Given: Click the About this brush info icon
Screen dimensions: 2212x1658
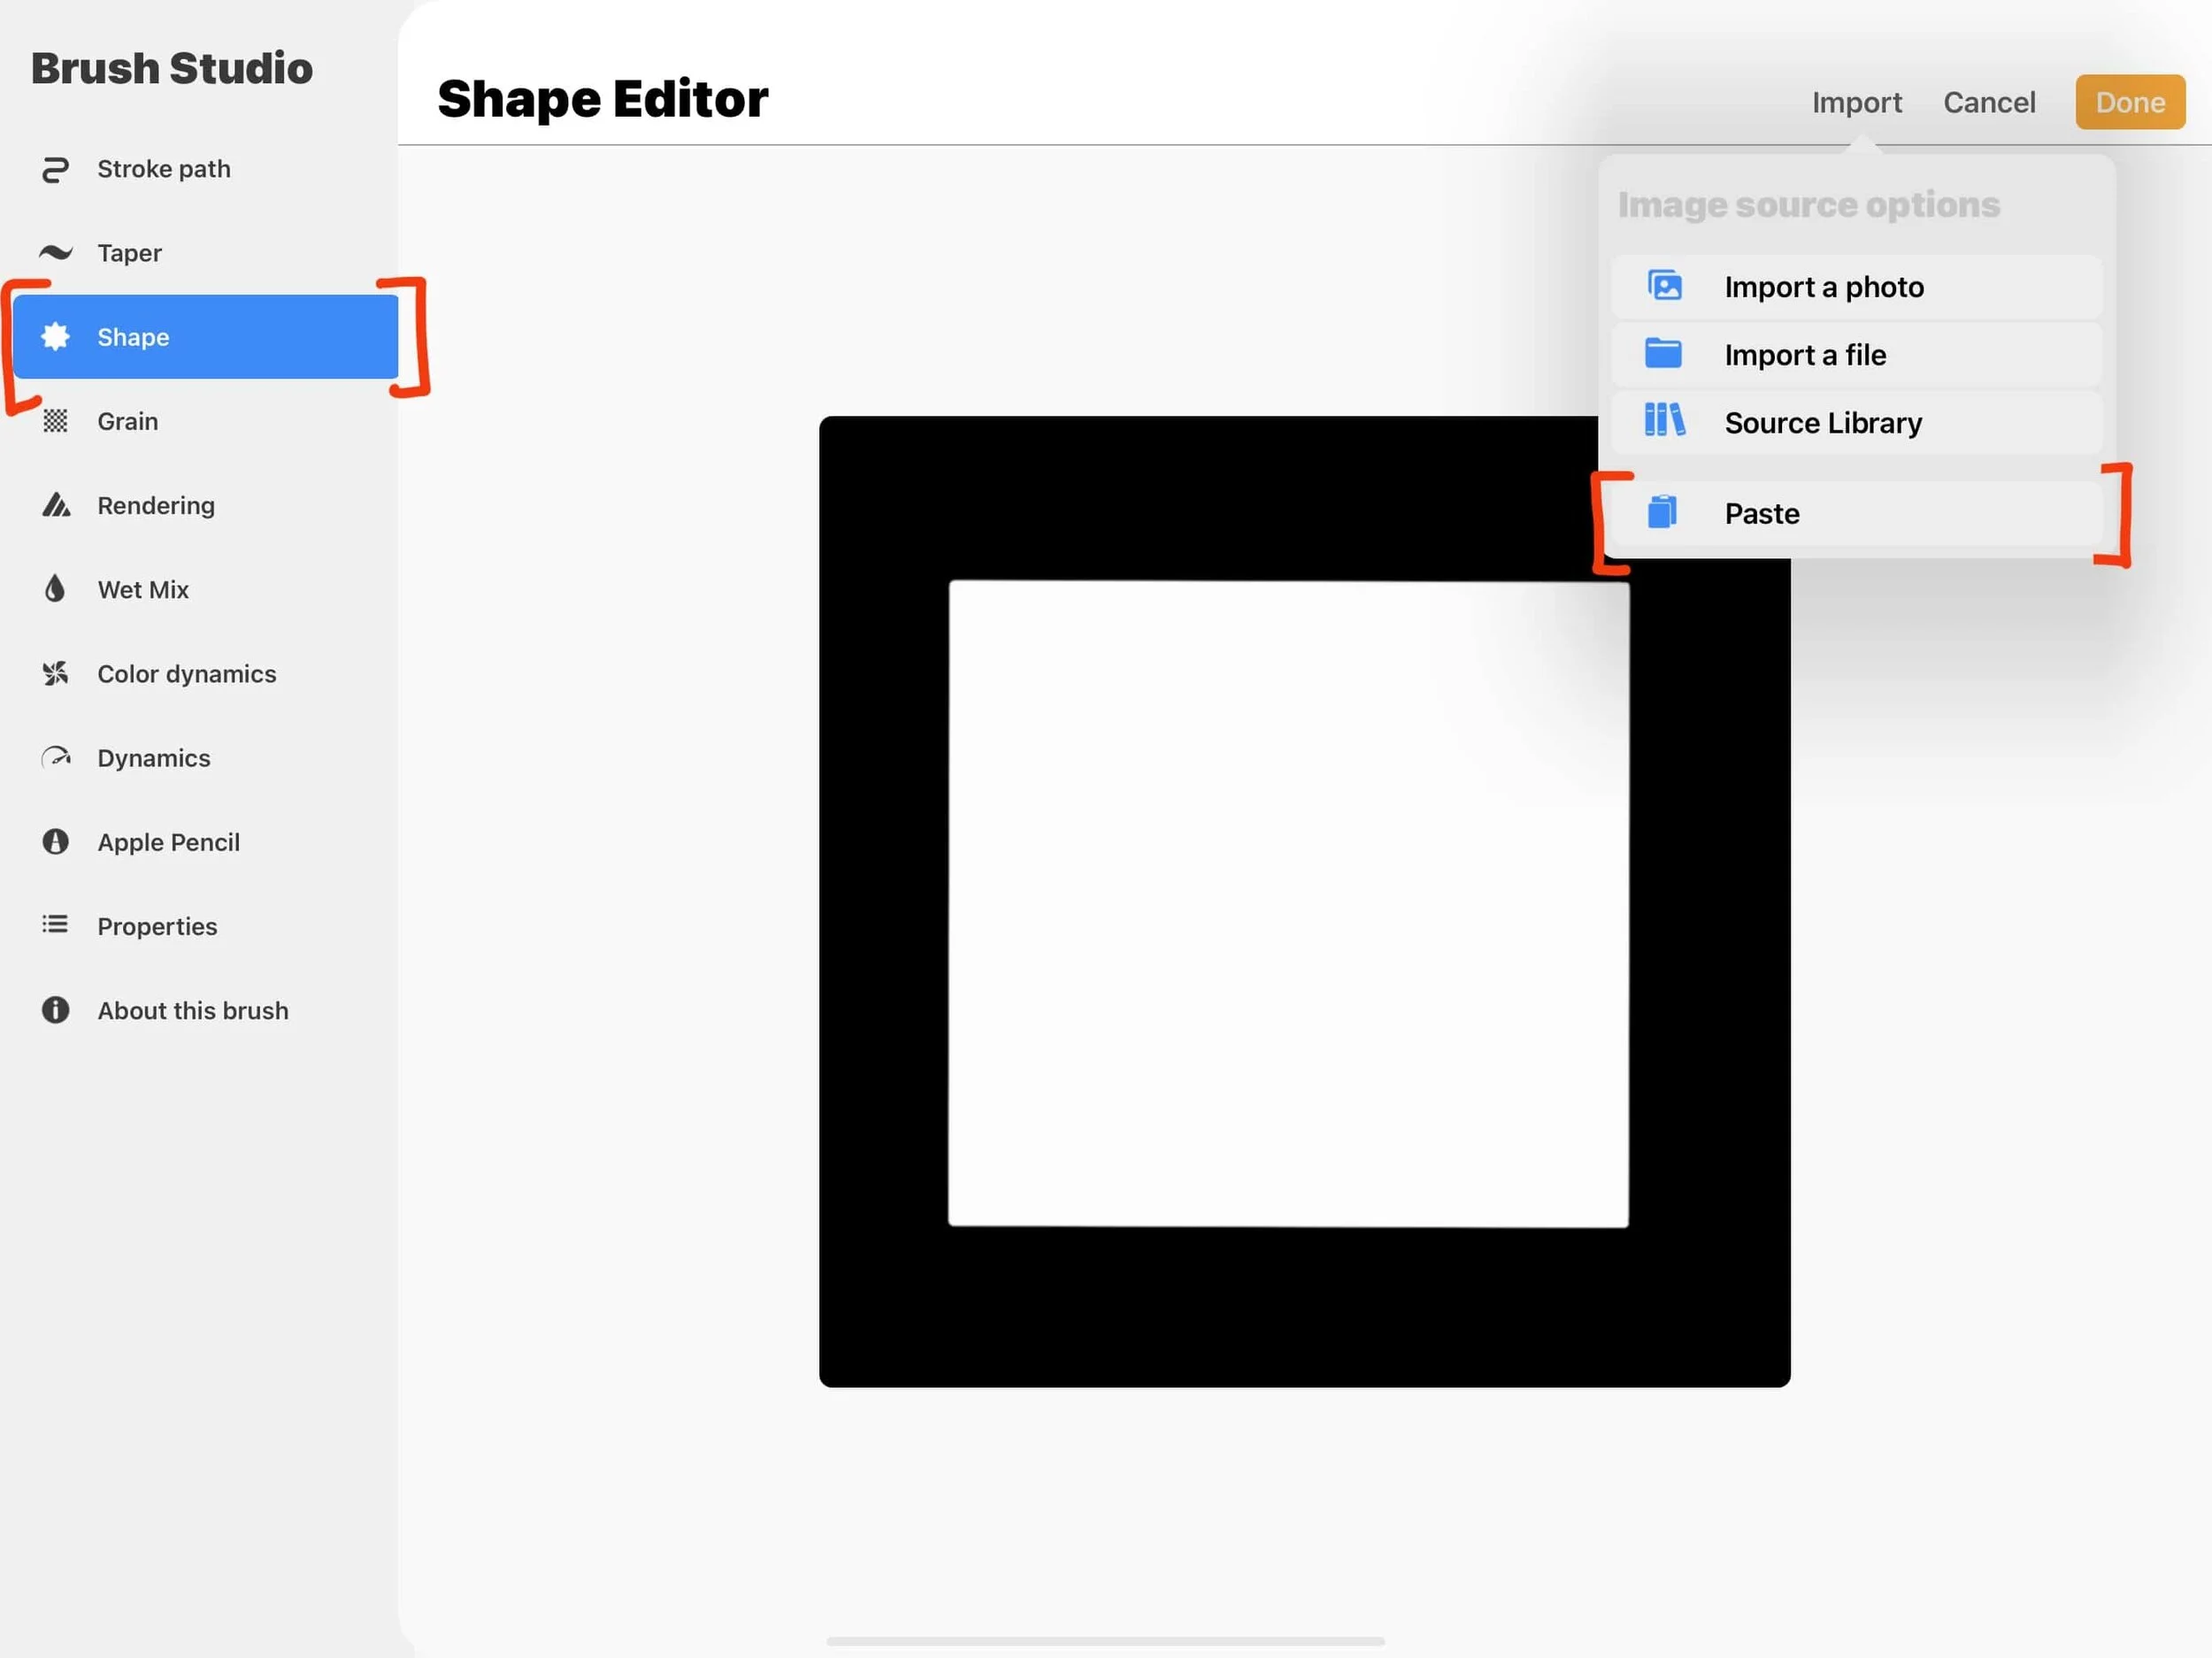Looking at the screenshot, I should click(55, 1010).
